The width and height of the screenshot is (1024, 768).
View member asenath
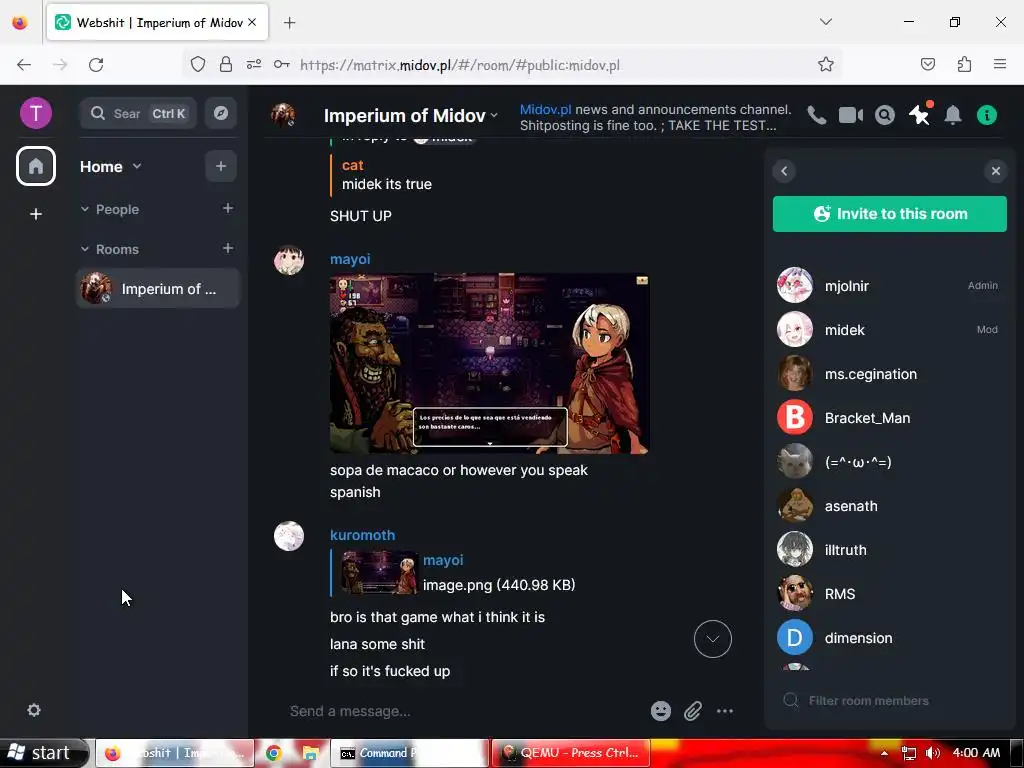889,505
